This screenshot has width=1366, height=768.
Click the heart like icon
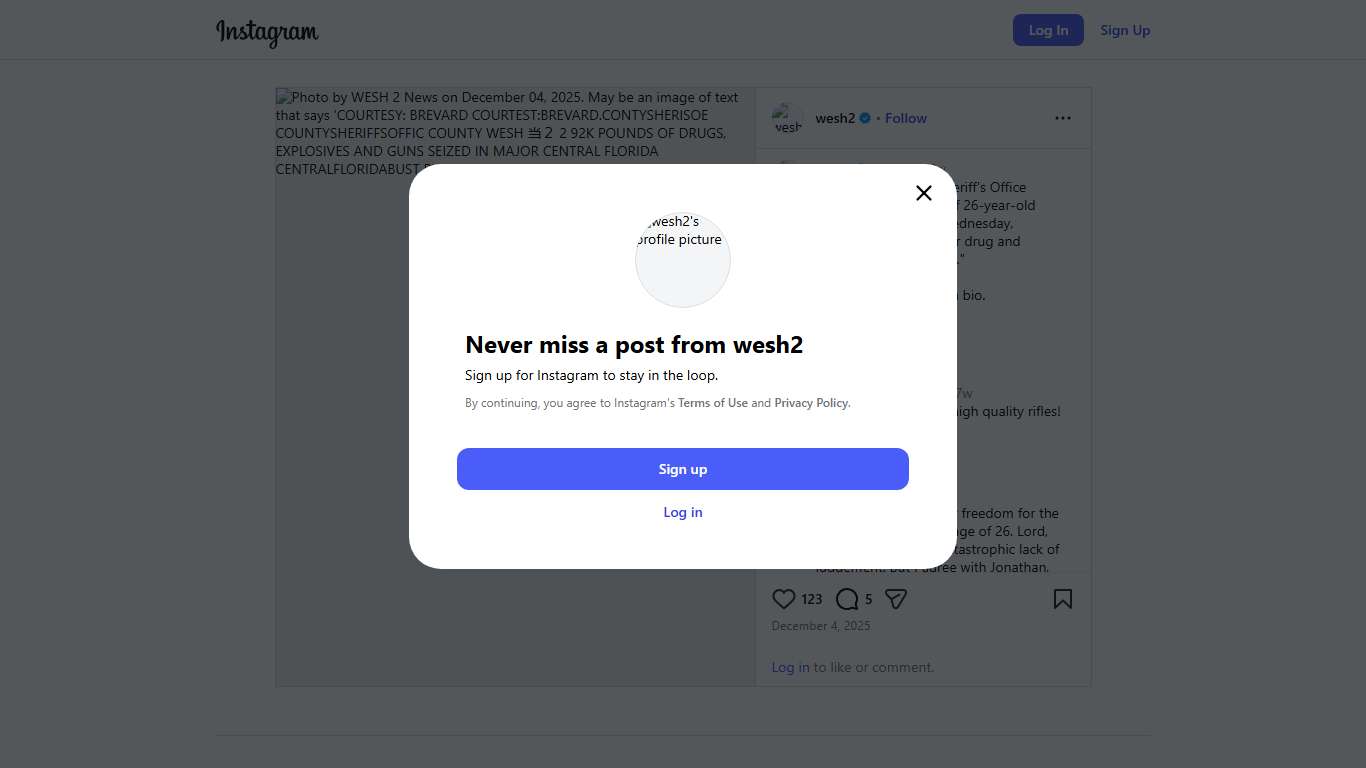[784, 599]
